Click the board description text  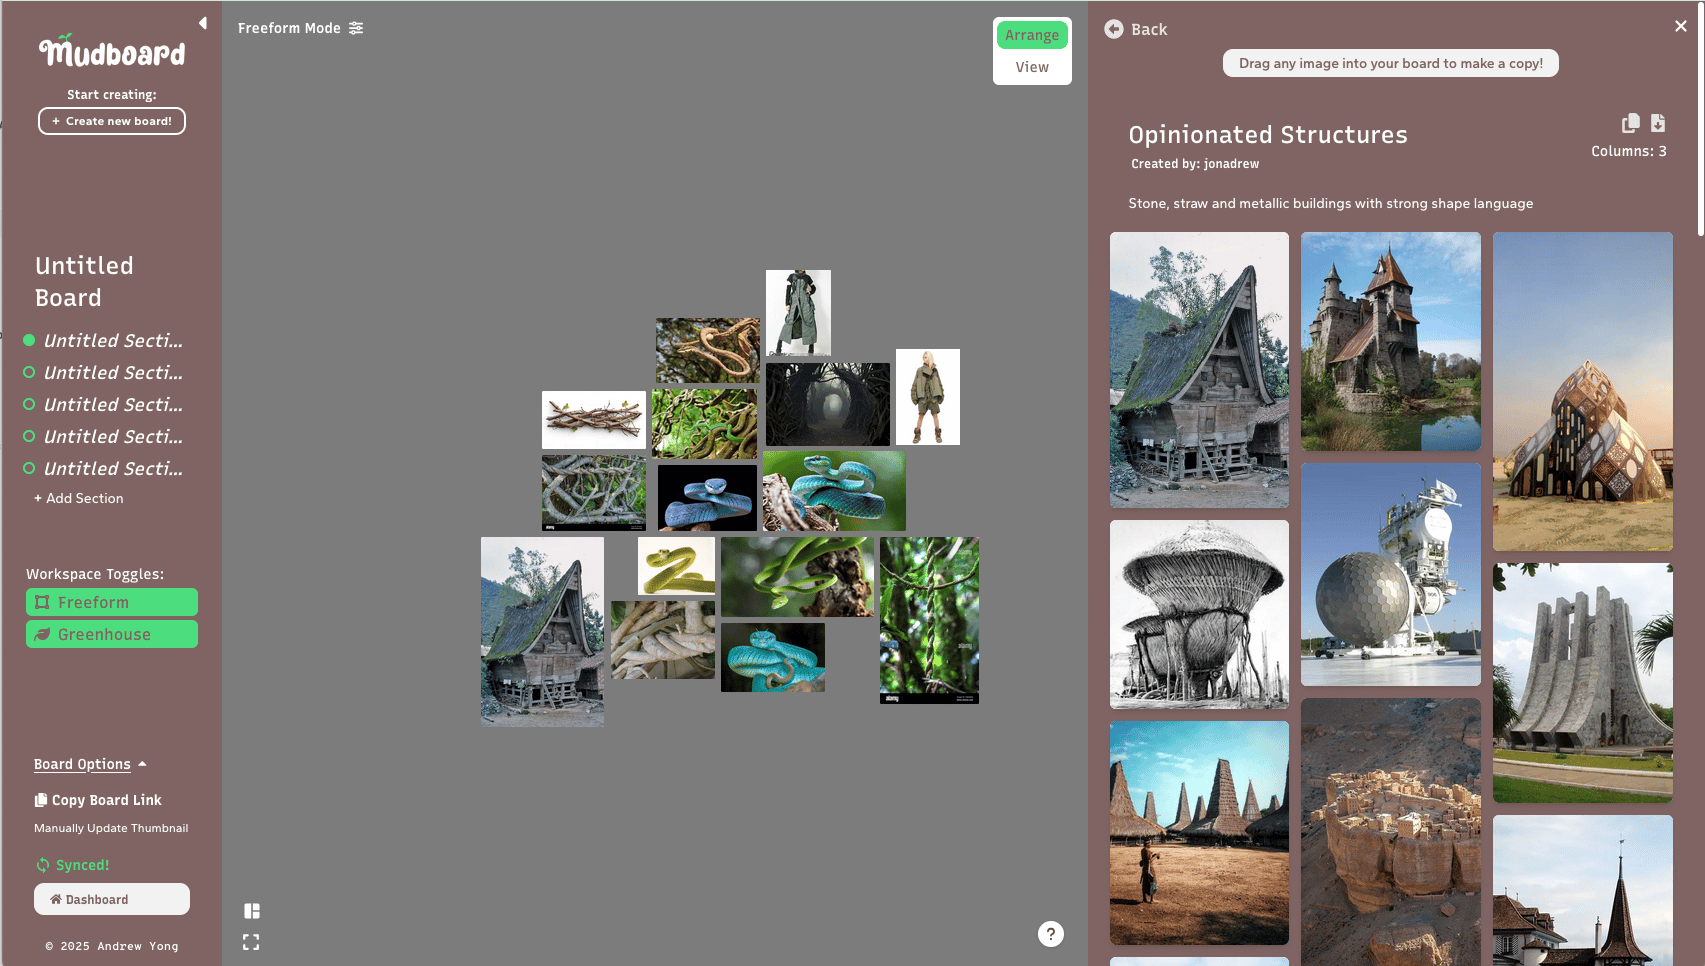(1331, 203)
